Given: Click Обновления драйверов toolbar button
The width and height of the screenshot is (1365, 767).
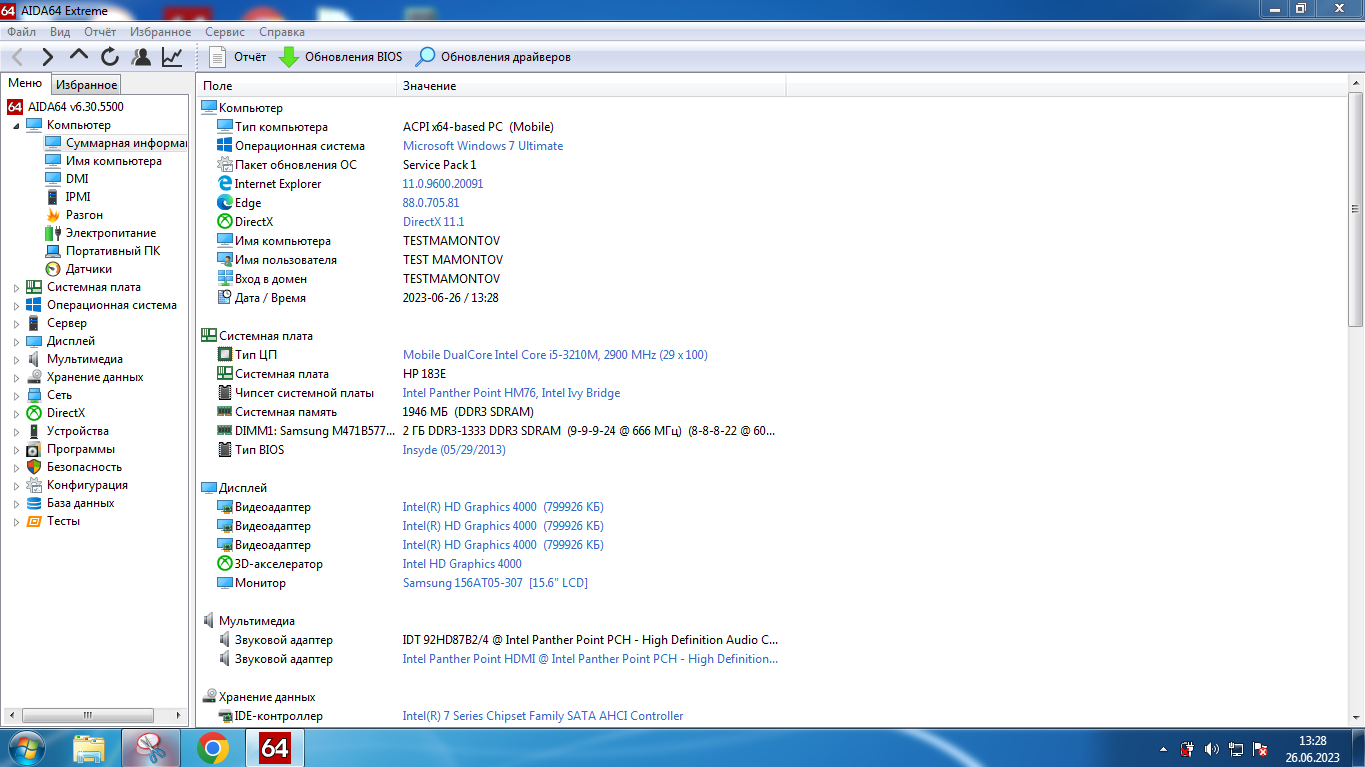Looking at the screenshot, I should (x=493, y=57).
